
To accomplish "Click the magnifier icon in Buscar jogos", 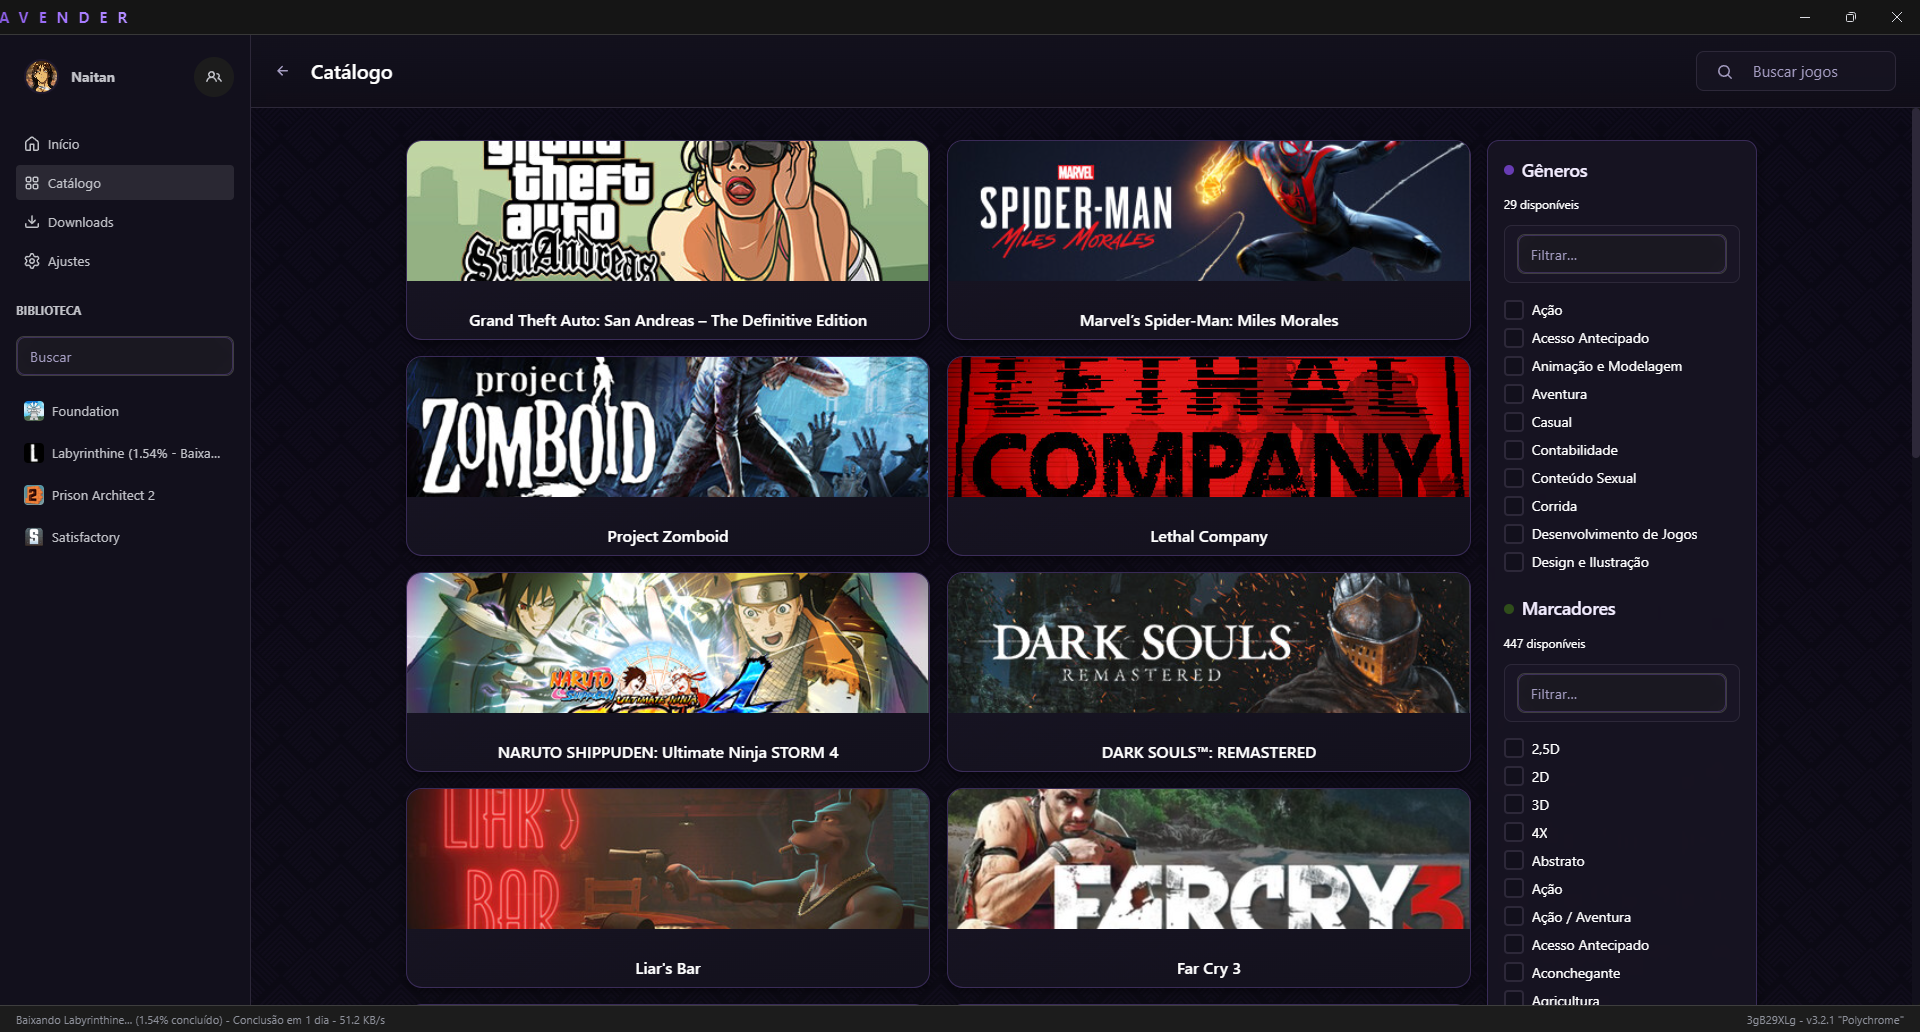I will [1725, 72].
